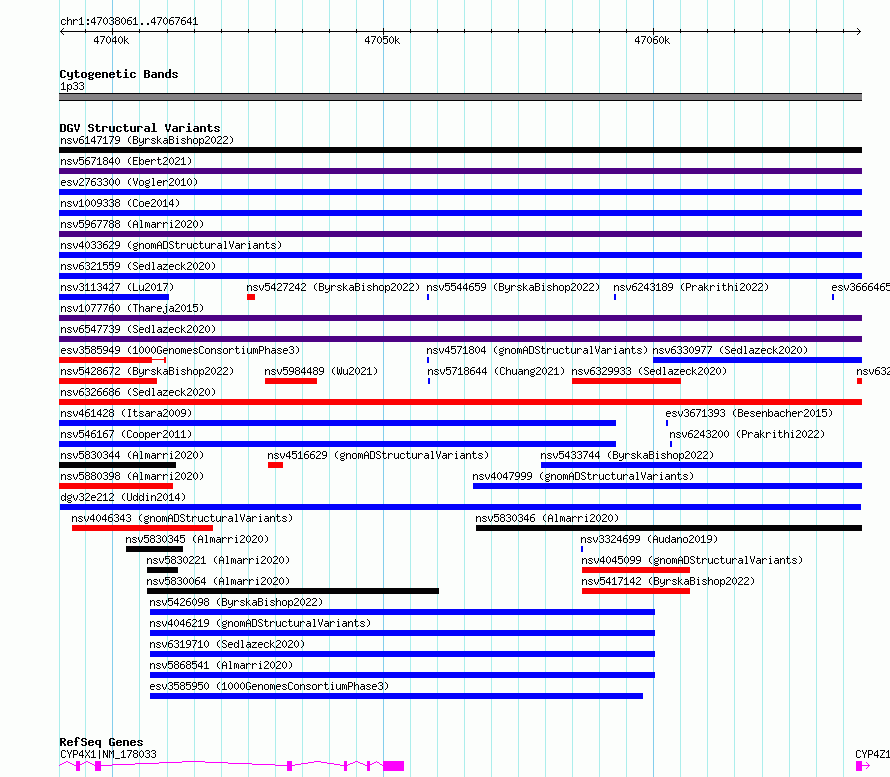Open nsv6243189 (Prakrithi2022) variant label
The image size is (890, 777).
click(691, 287)
